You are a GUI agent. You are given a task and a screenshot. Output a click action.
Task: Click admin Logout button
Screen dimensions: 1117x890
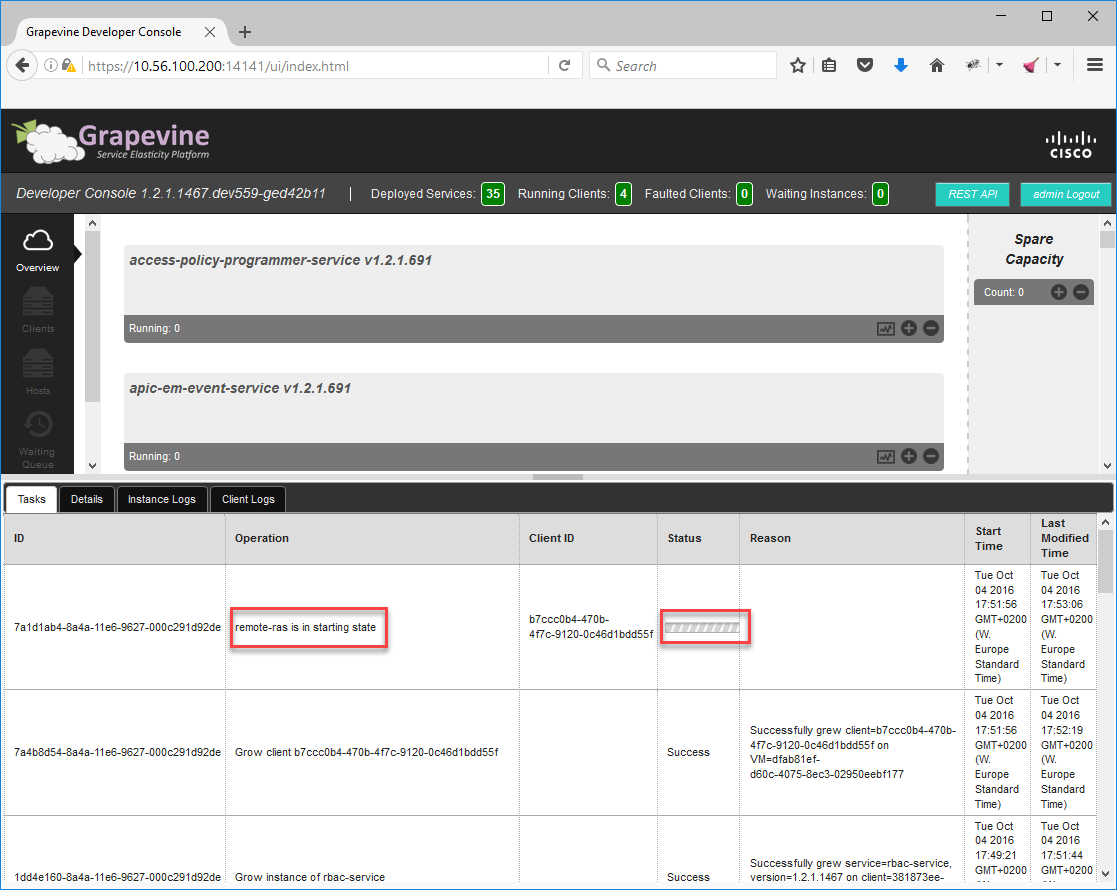[x=1066, y=194]
